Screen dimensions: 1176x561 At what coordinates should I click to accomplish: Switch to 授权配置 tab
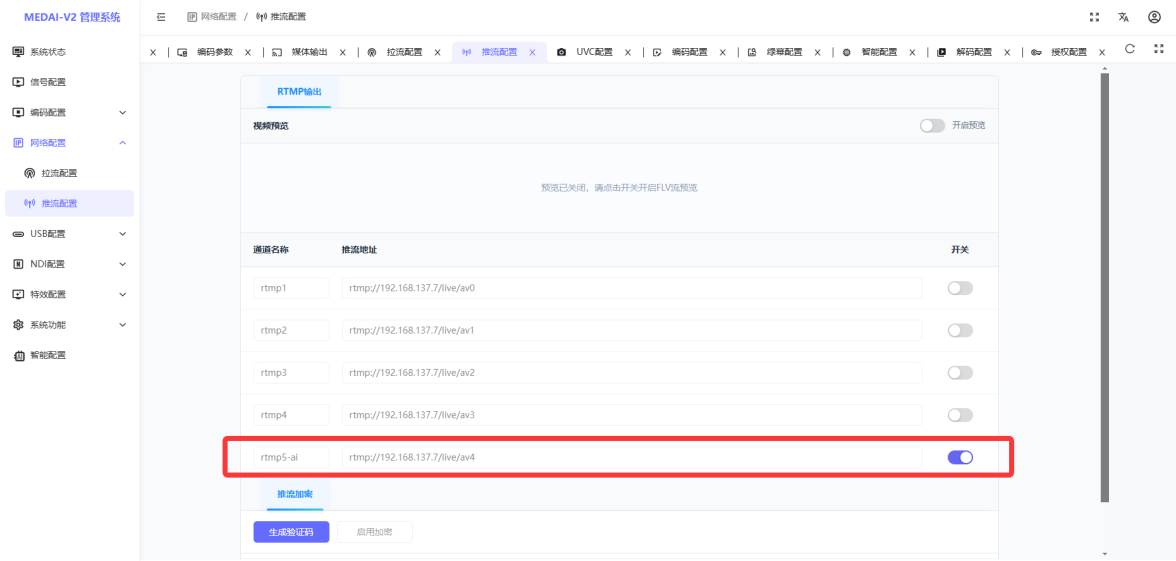1069,52
